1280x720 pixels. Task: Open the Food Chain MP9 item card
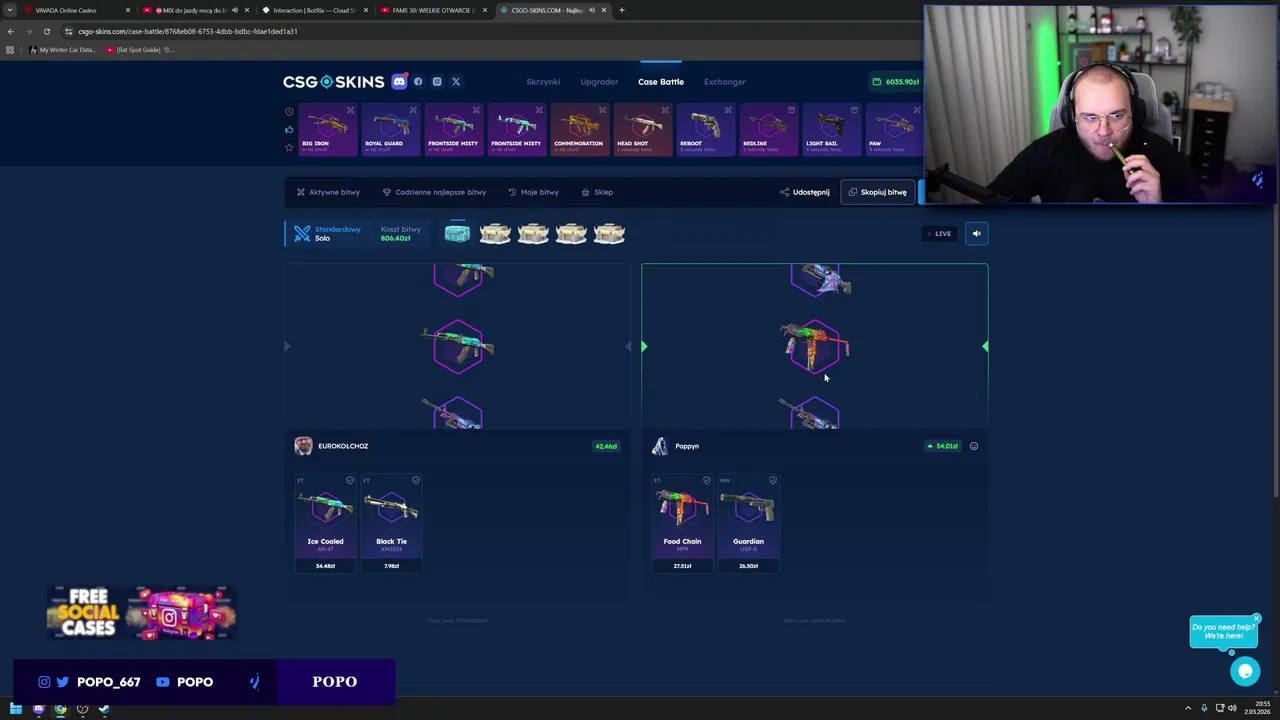click(682, 524)
